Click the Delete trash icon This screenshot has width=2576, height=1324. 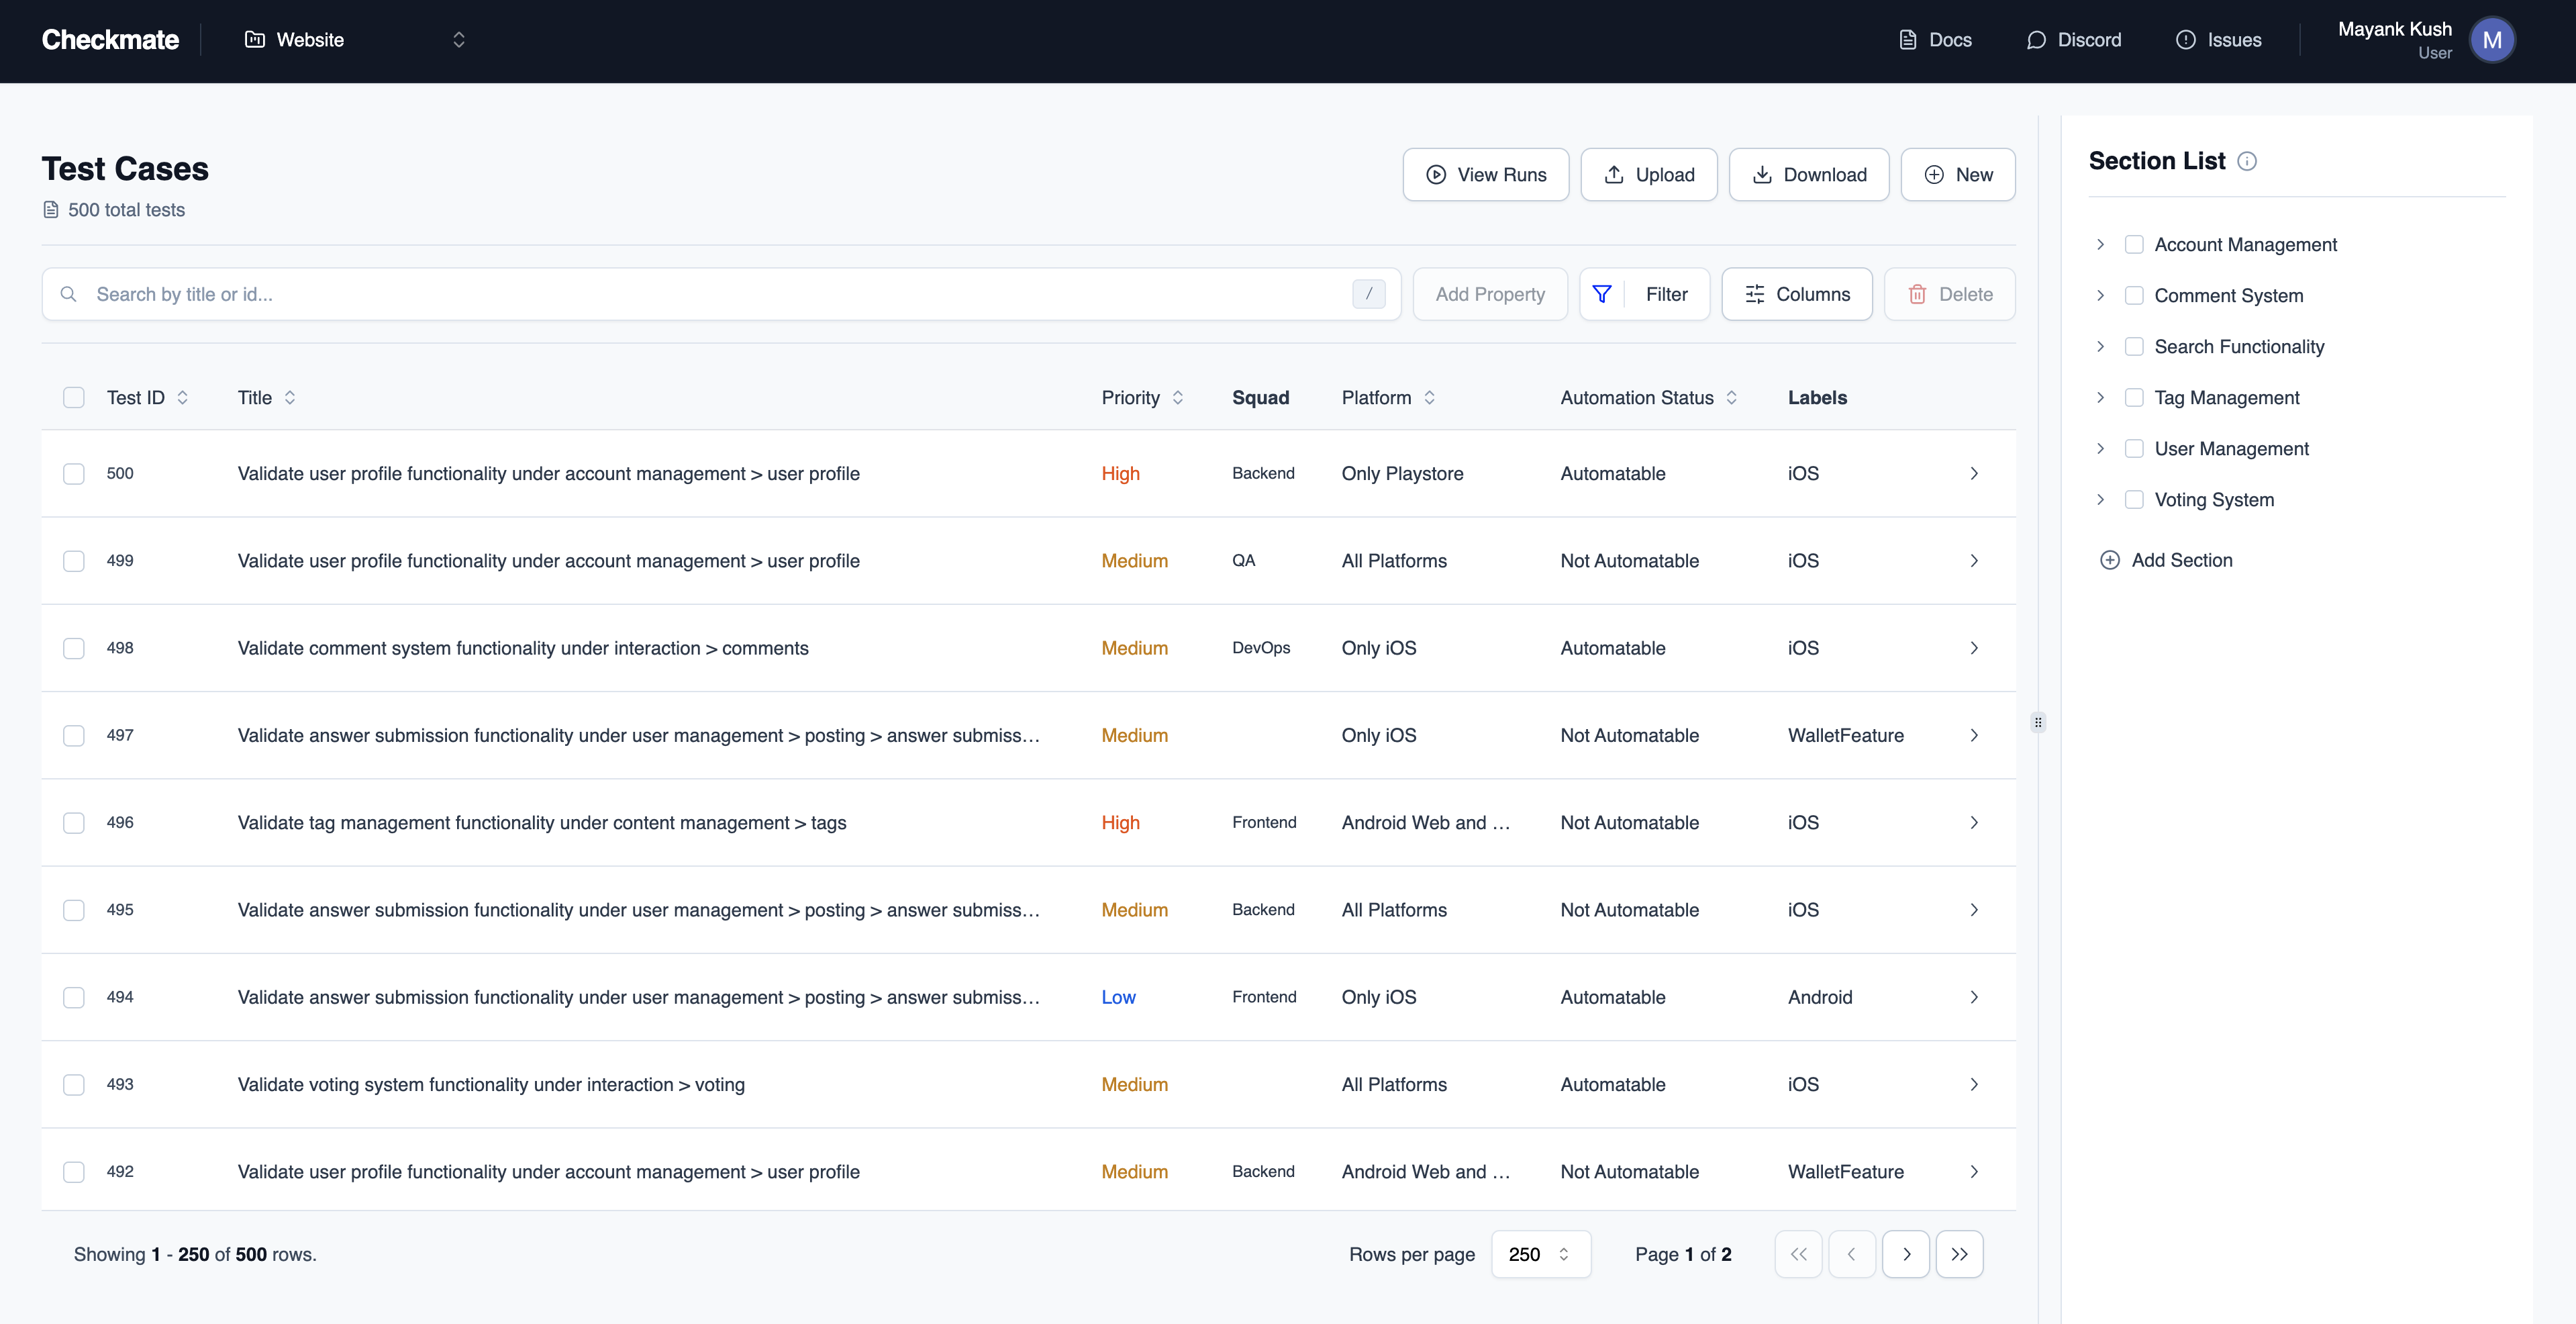[1918, 294]
